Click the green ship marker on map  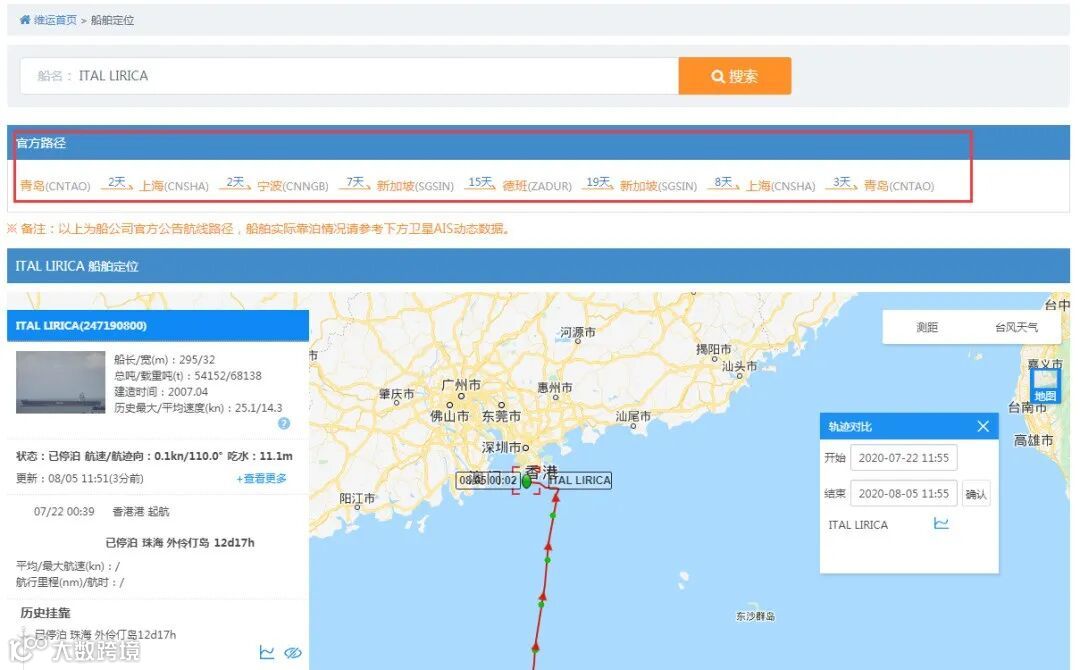(x=526, y=481)
